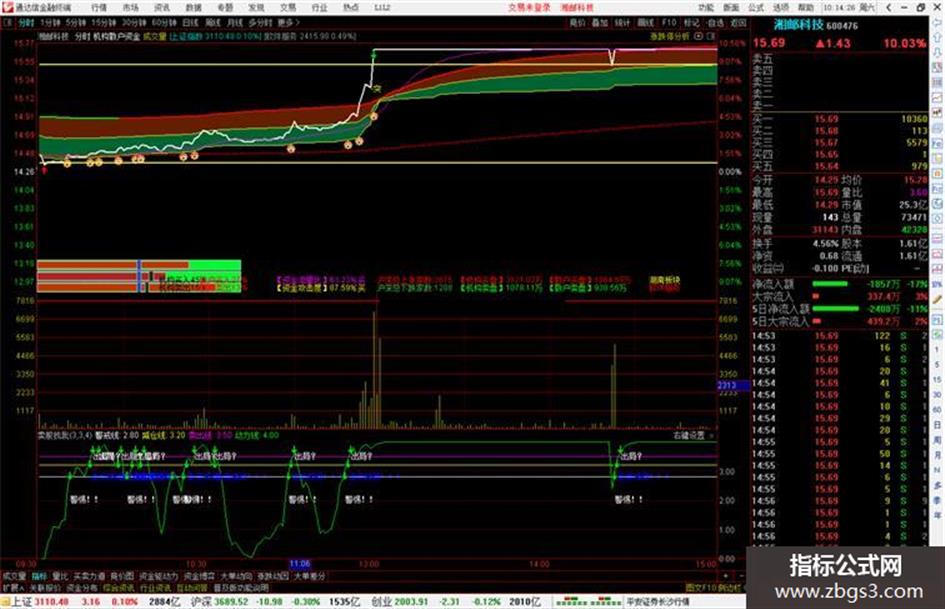Click the 买一 bid price 15.69
The height and width of the screenshot is (609, 945).
[826, 119]
